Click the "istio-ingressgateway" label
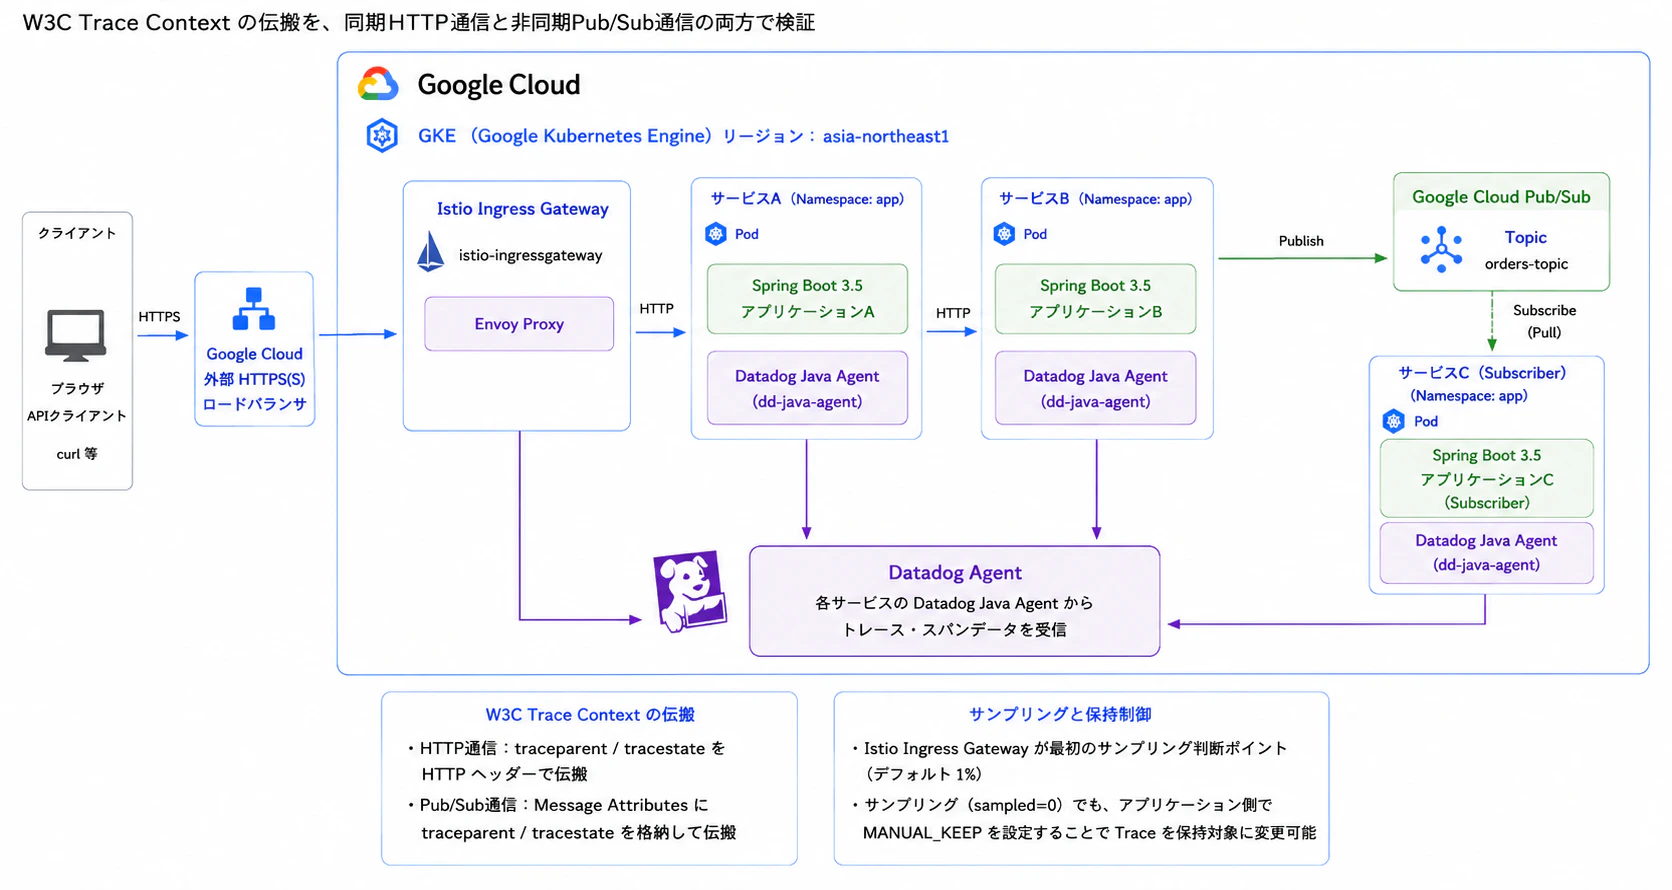This screenshot has height=890, width=1672. (x=530, y=255)
